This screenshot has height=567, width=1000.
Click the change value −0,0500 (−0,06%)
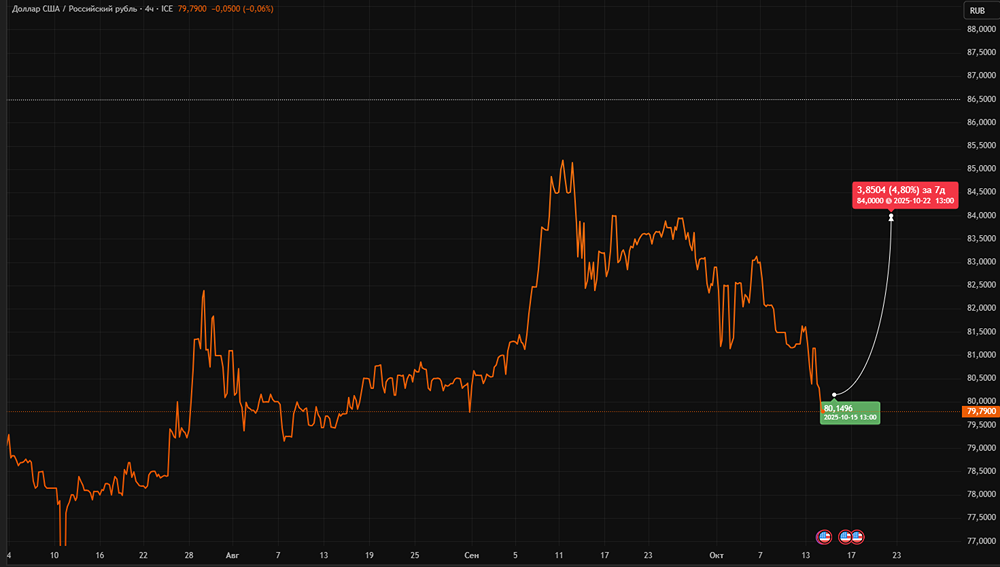(242, 9)
